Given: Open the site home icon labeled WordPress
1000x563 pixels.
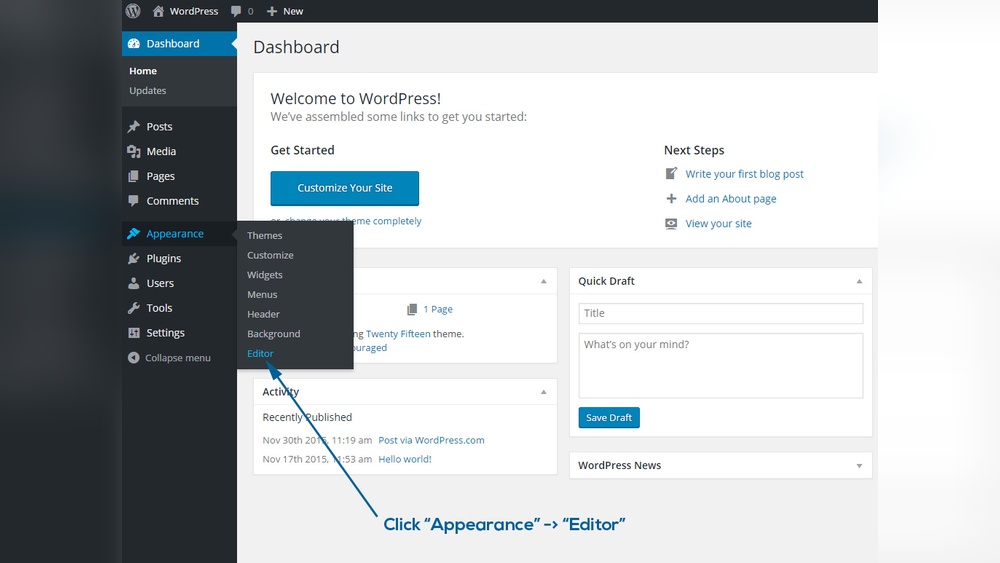Looking at the screenshot, I should 158,11.
